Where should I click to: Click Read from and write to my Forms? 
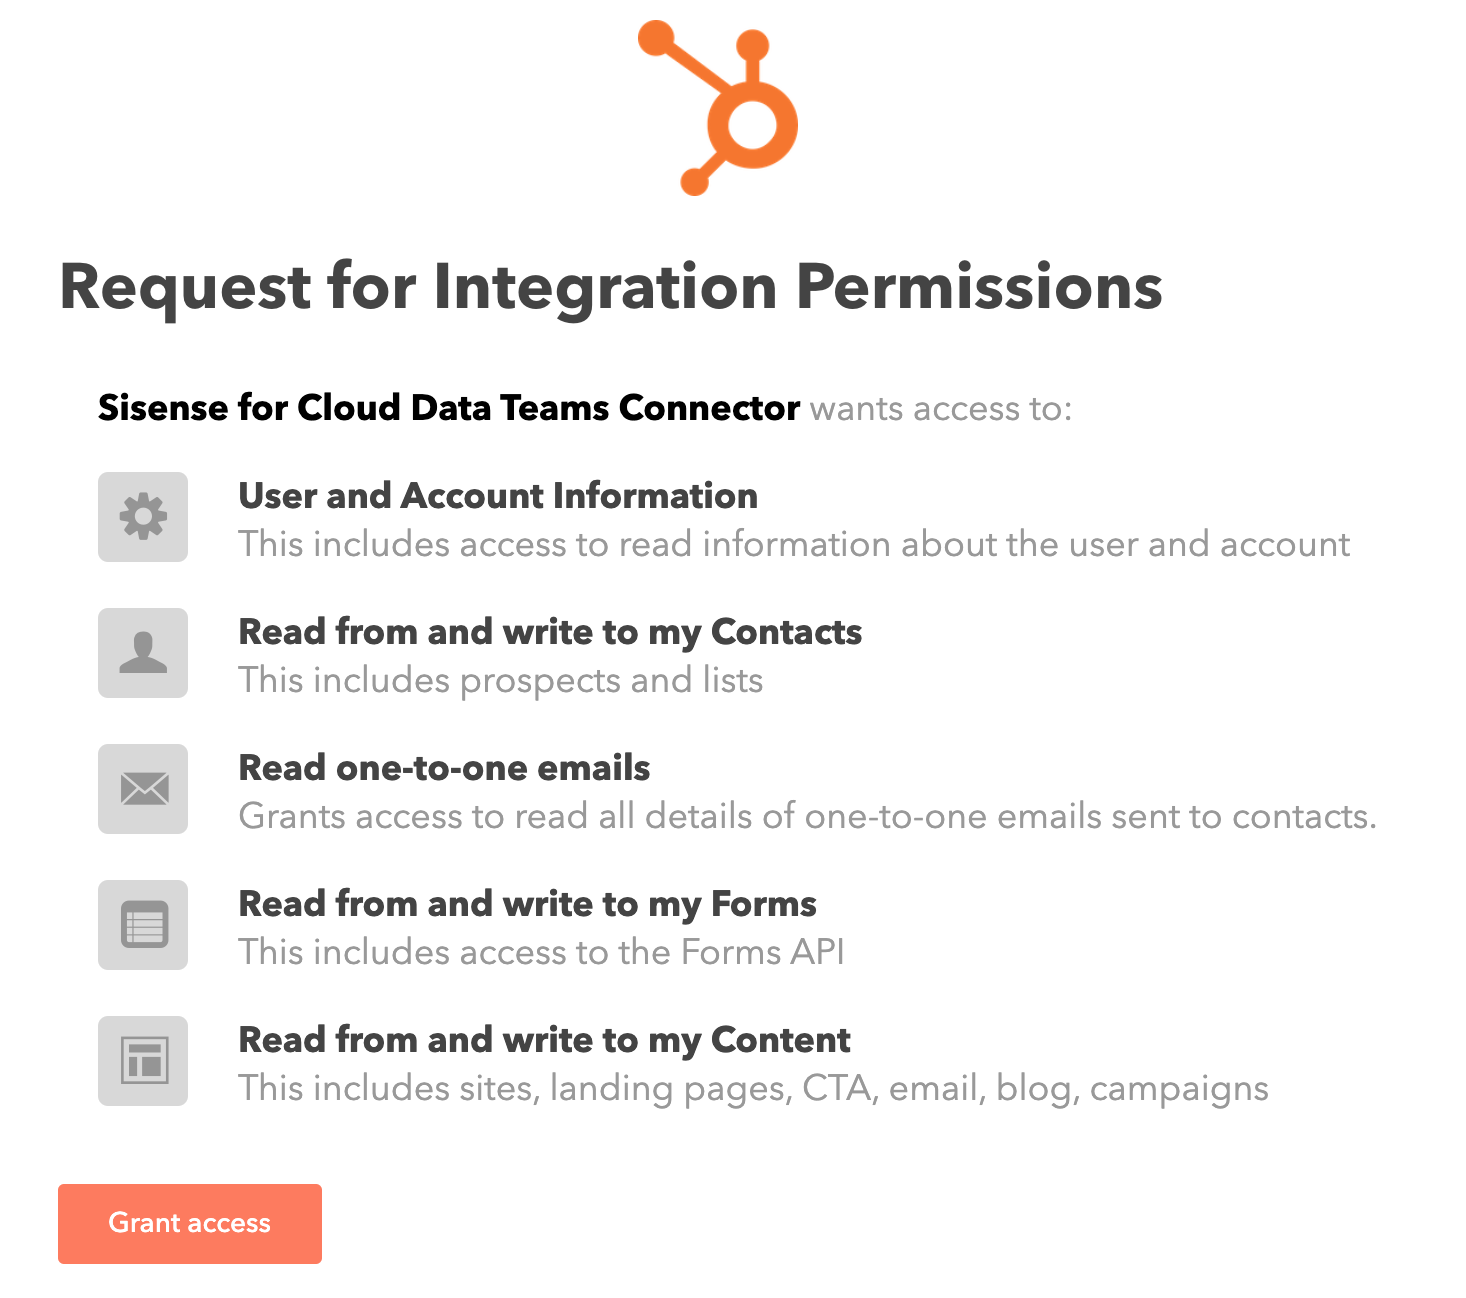528,904
